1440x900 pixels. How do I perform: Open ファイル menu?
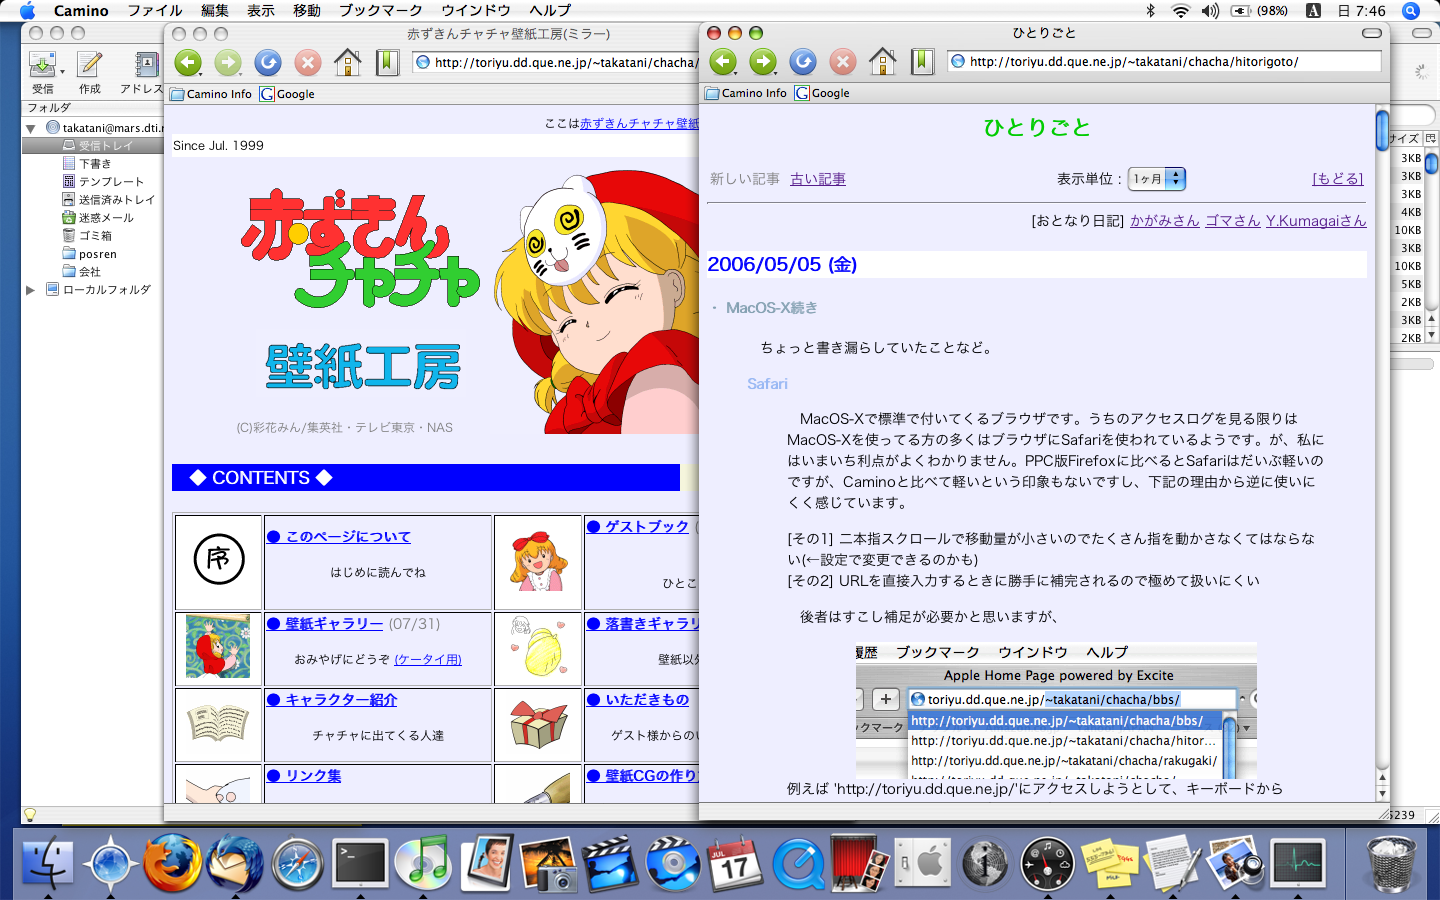155,11
